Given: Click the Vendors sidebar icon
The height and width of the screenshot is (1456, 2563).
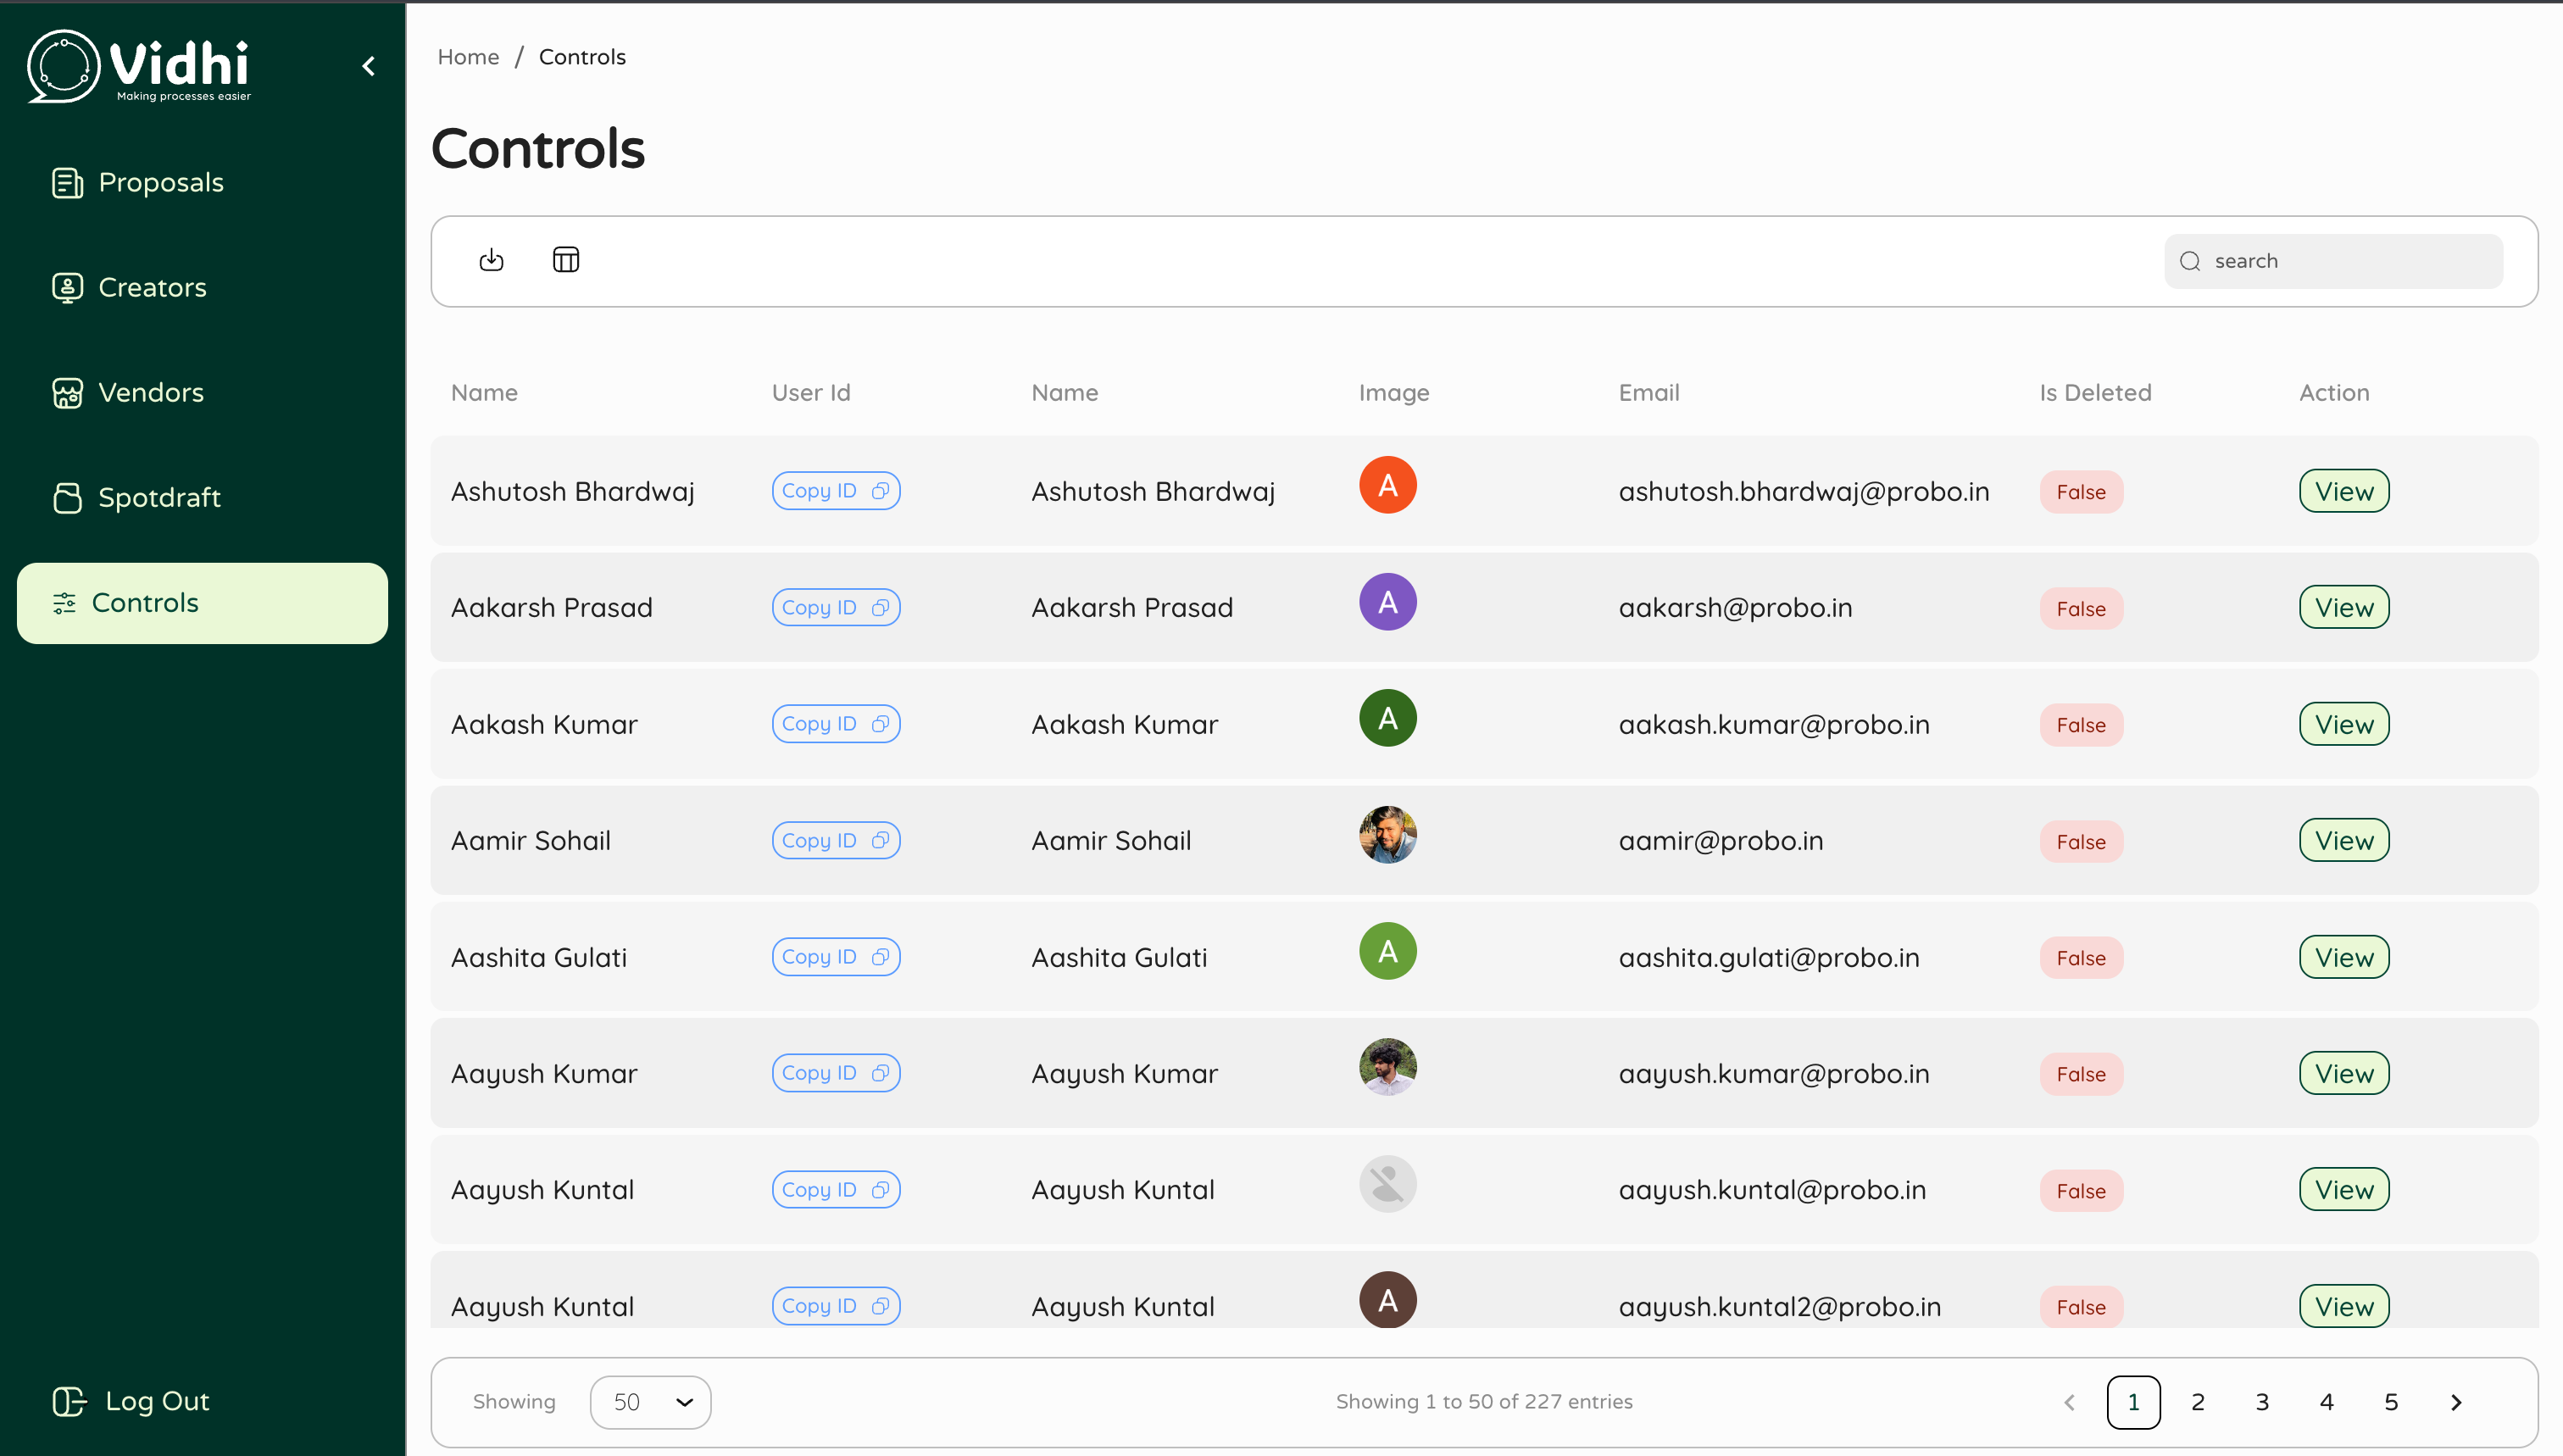Looking at the screenshot, I should click(x=67, y=393).
